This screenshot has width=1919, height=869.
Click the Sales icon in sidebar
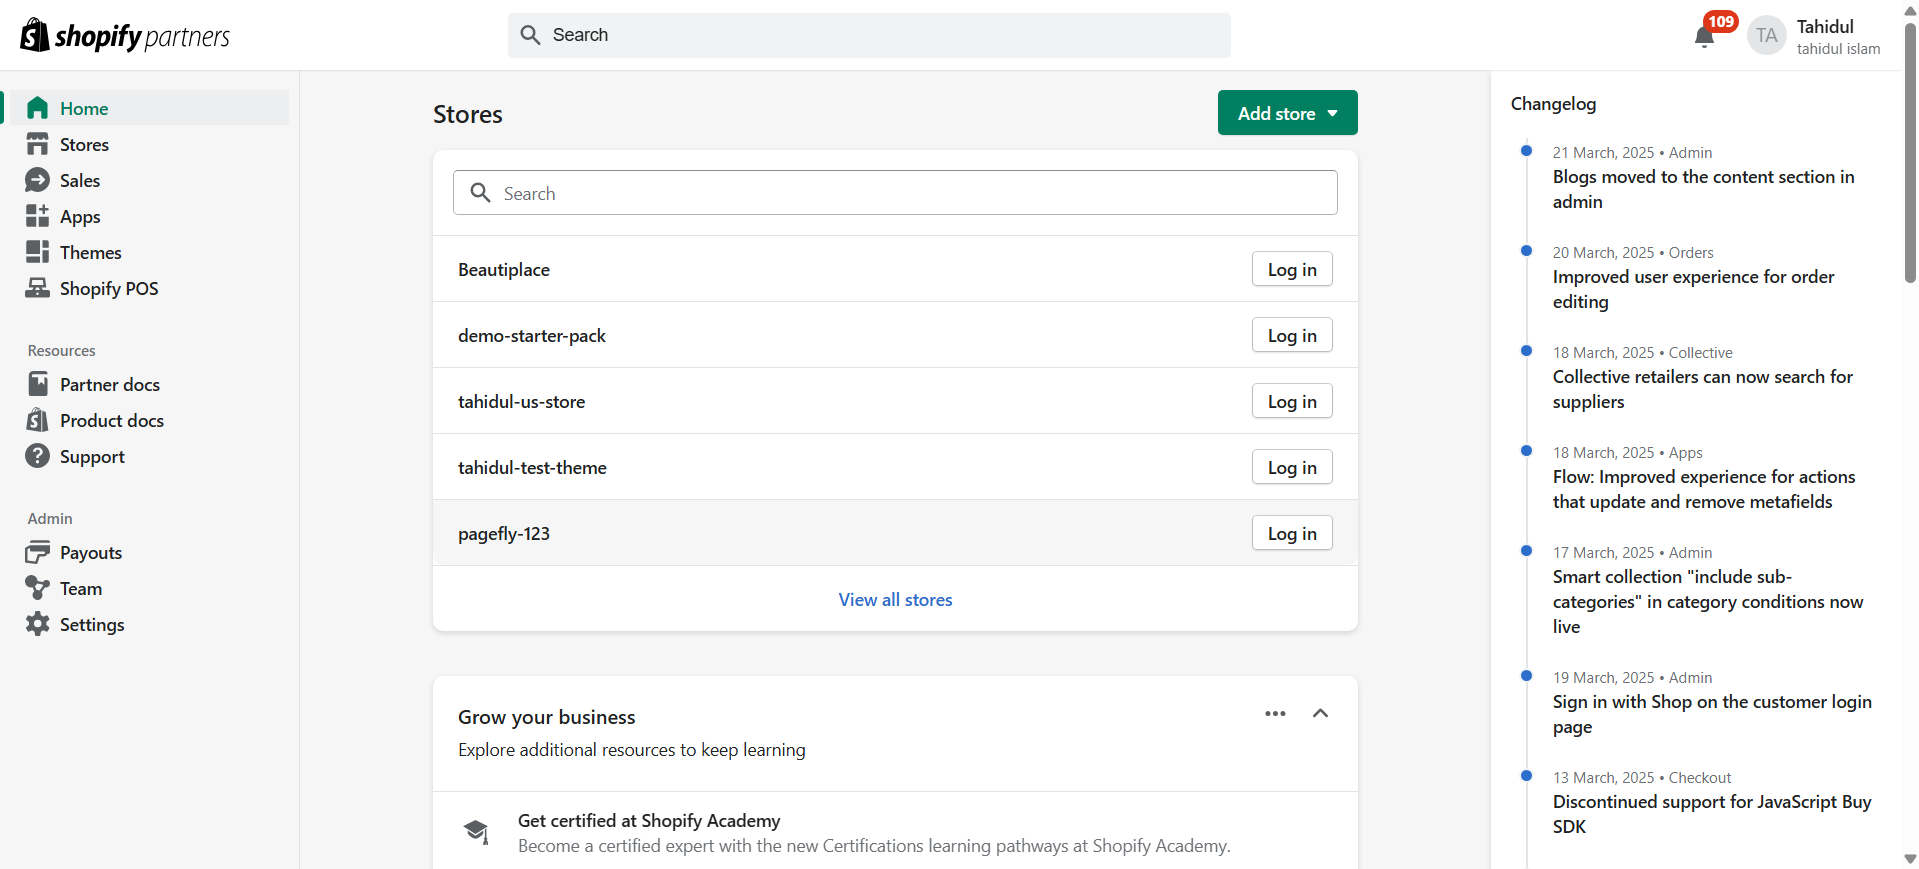coord(38,181)
